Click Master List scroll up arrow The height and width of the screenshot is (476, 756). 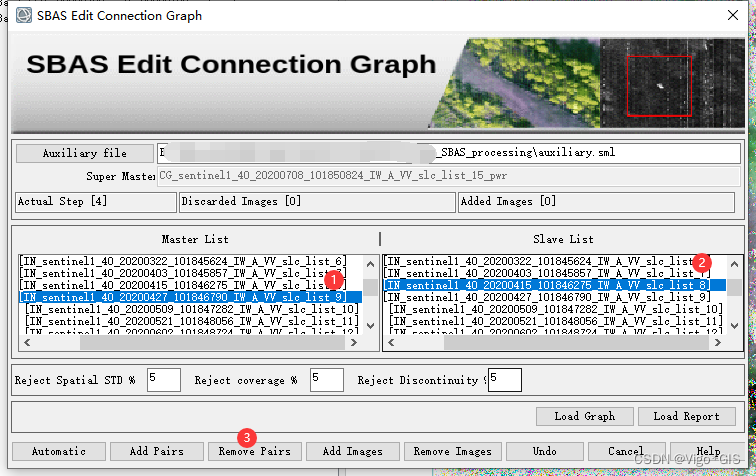(x=370, y=264)
